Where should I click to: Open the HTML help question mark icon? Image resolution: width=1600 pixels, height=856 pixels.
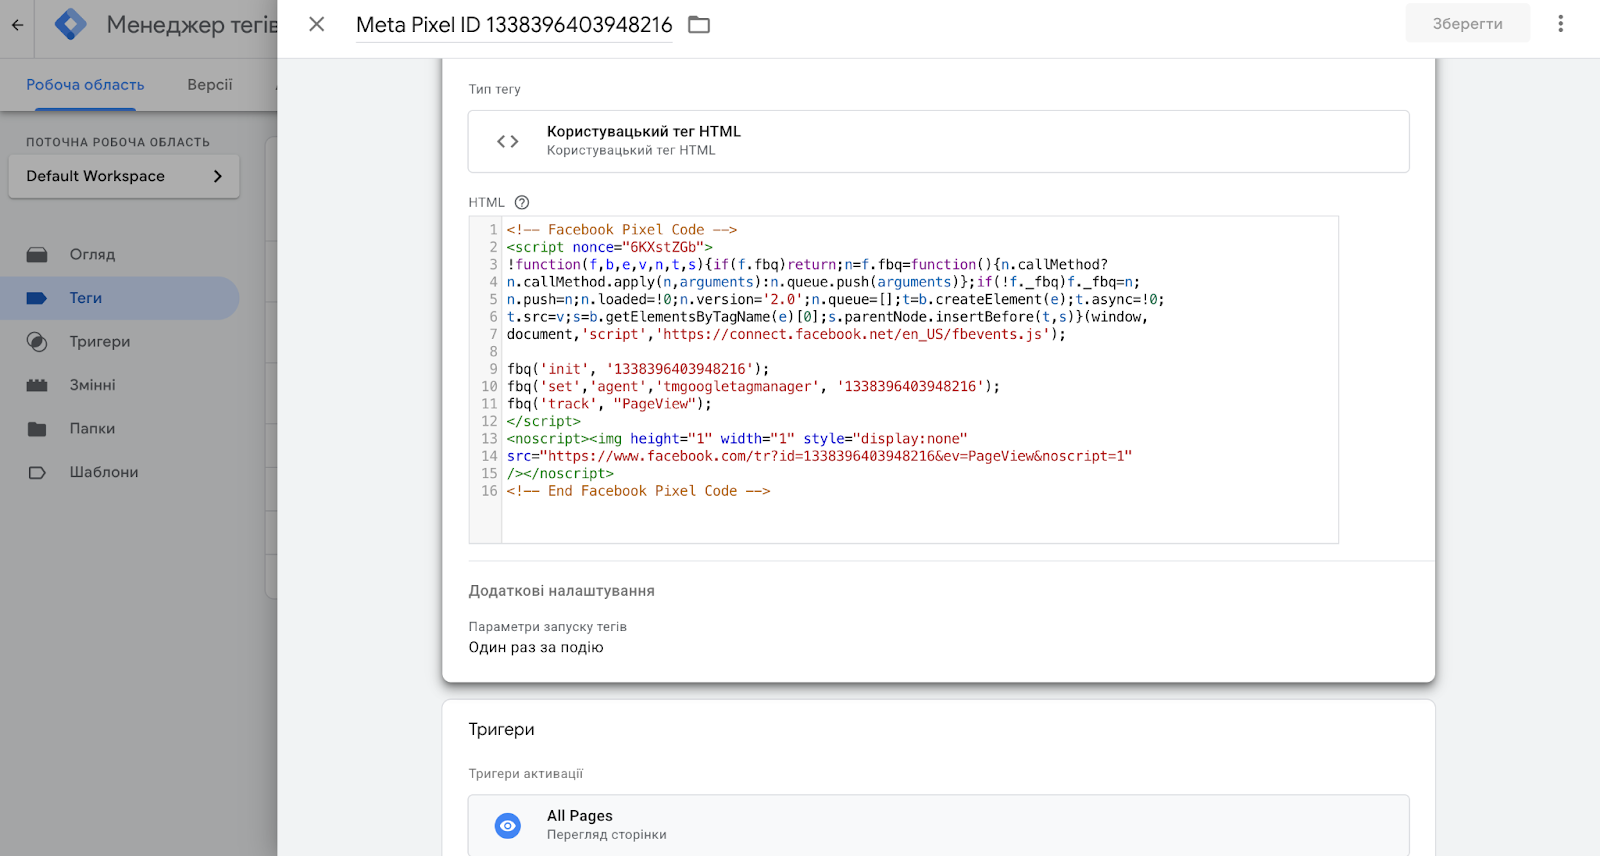[x=522, y=202]
